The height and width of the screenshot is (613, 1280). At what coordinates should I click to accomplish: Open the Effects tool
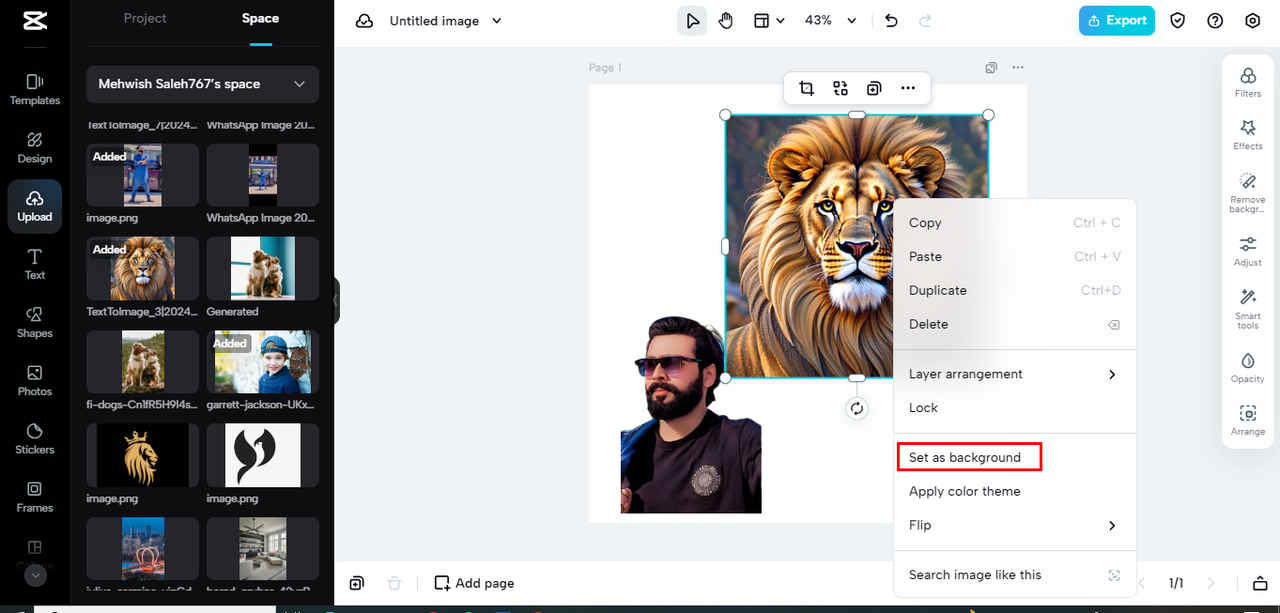[1248, 135]
